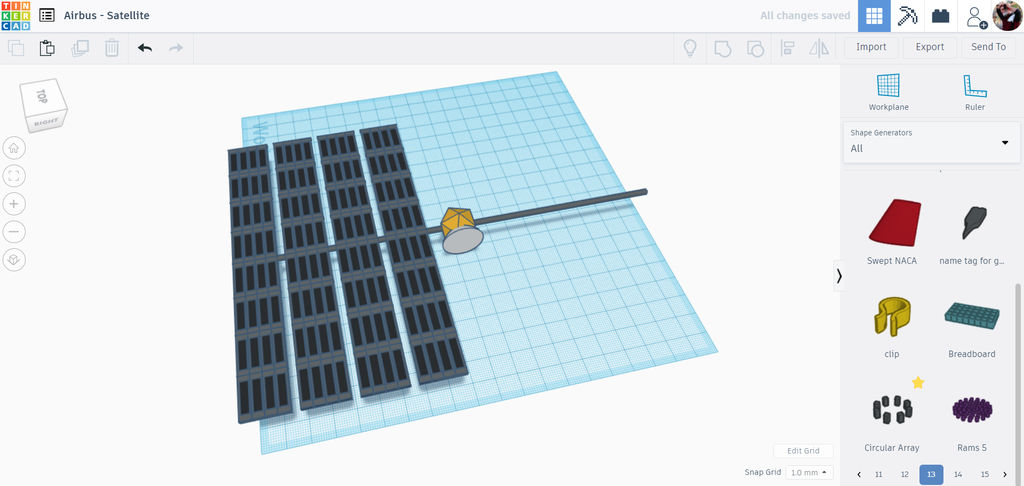Screen dimensions: 1024x486
Task: Open the Shape Generators All dropdown
Action: [x=931, y=142]
